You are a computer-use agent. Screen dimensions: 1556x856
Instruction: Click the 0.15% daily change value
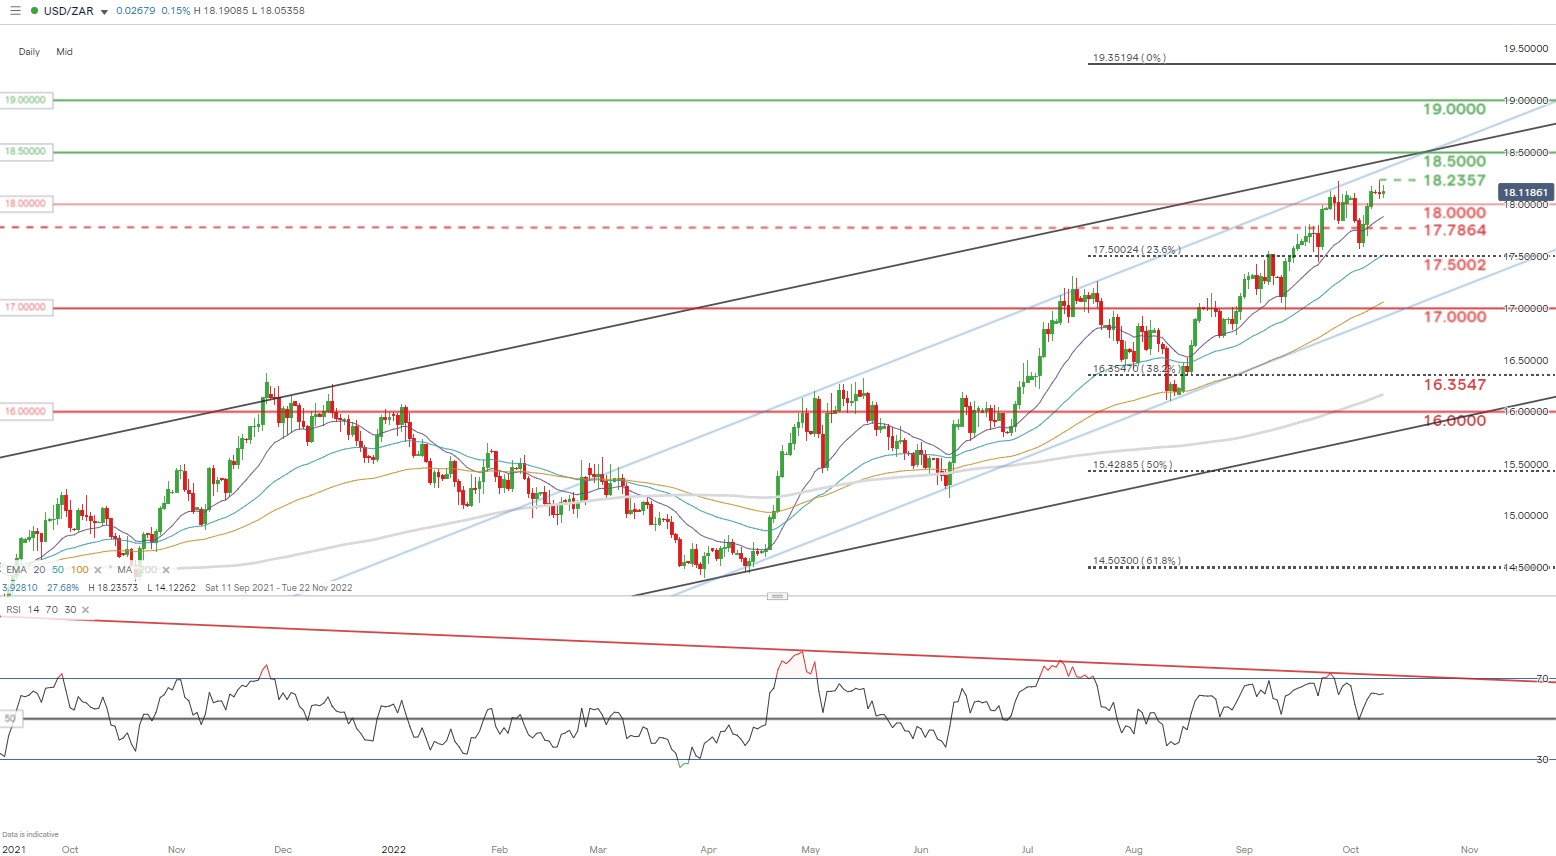coord(175,11)
